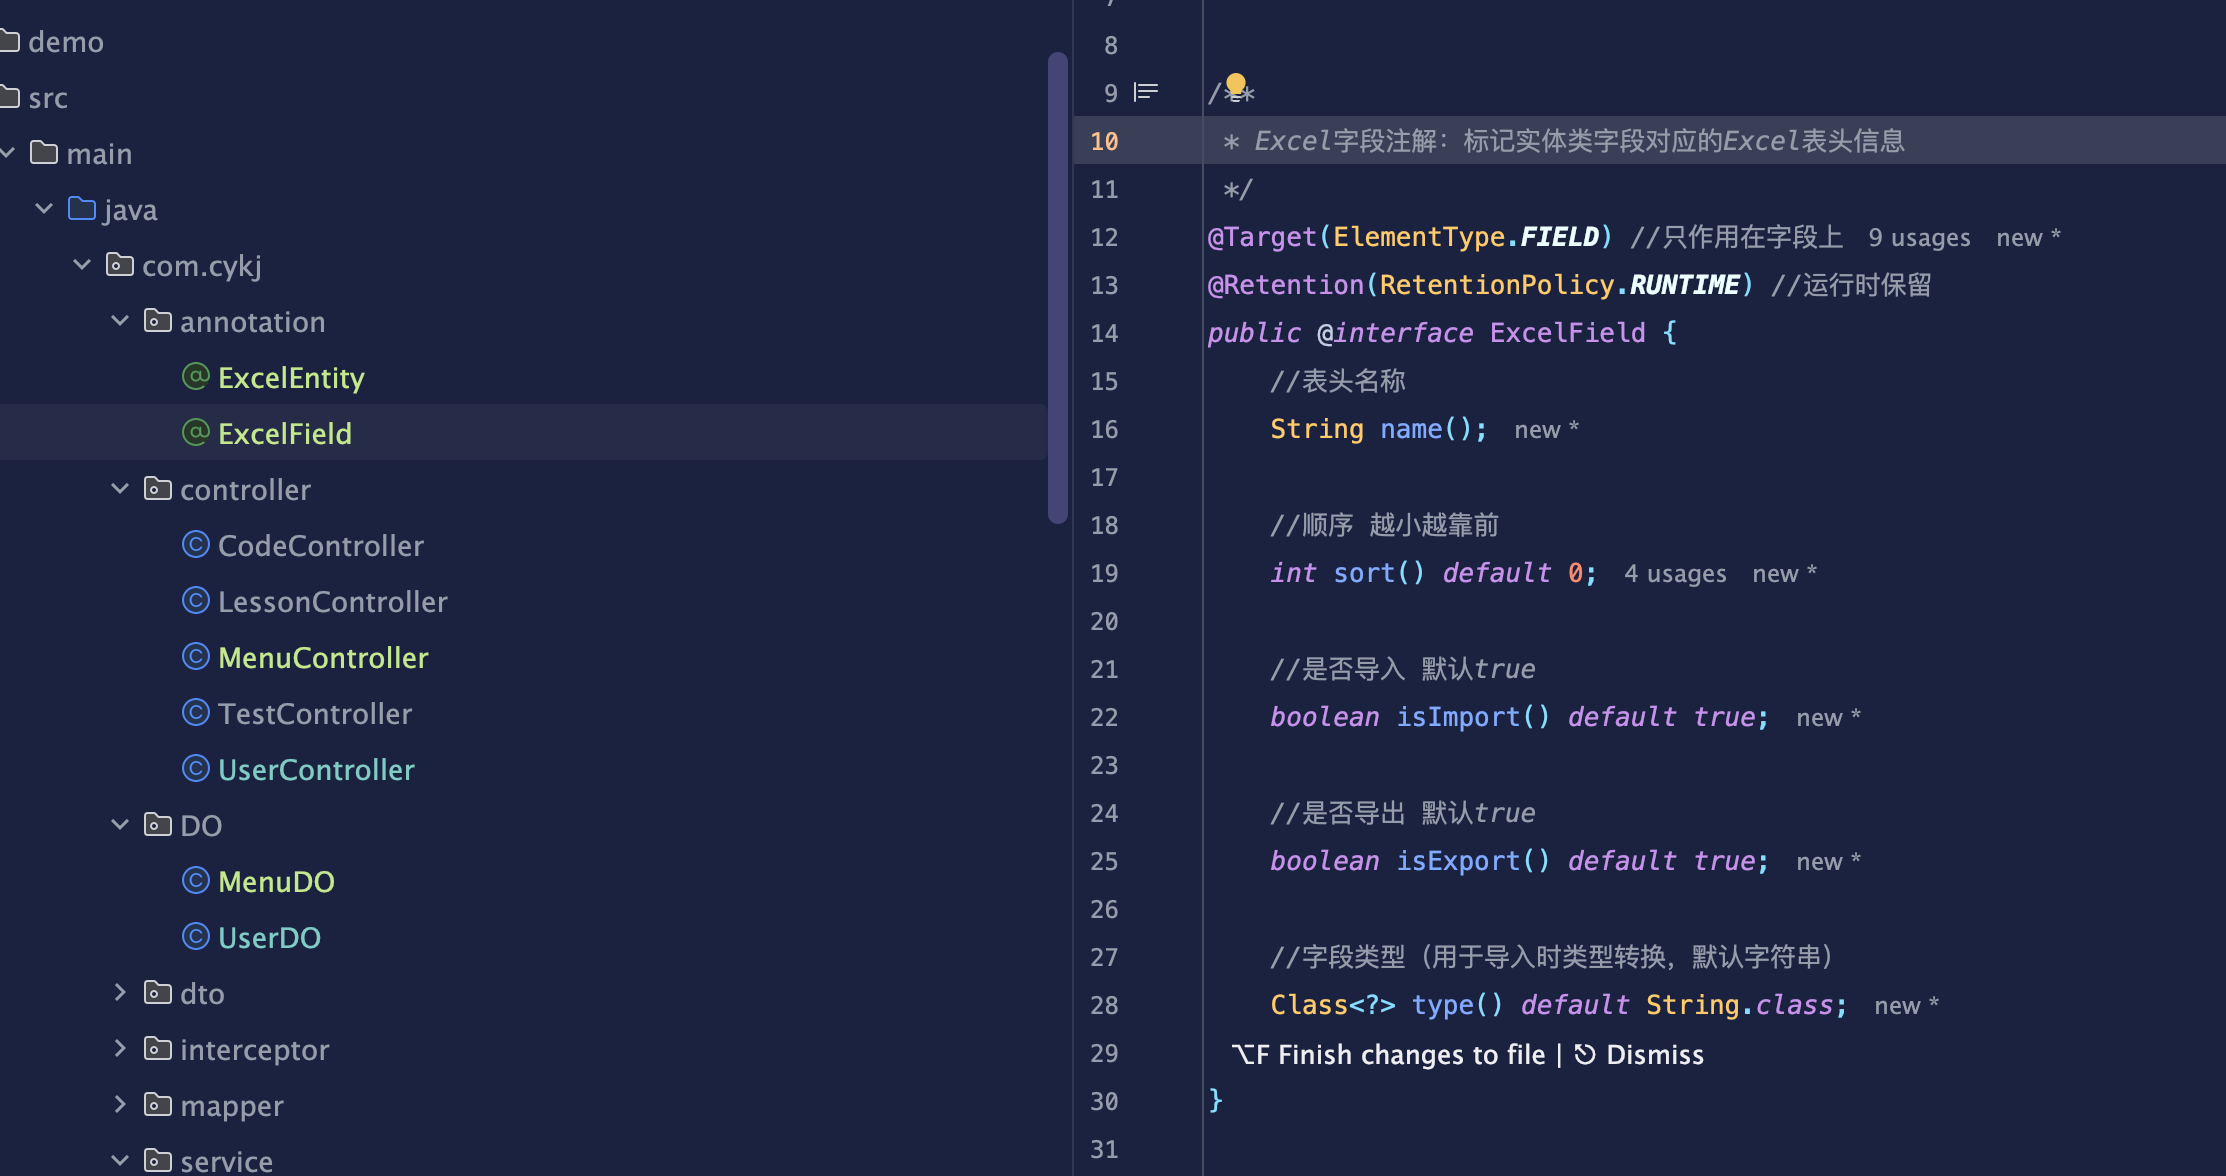2226x1176 pixels.
Task: Select the ExcelEntity annotation file
Action: click(x=290, y=378)
